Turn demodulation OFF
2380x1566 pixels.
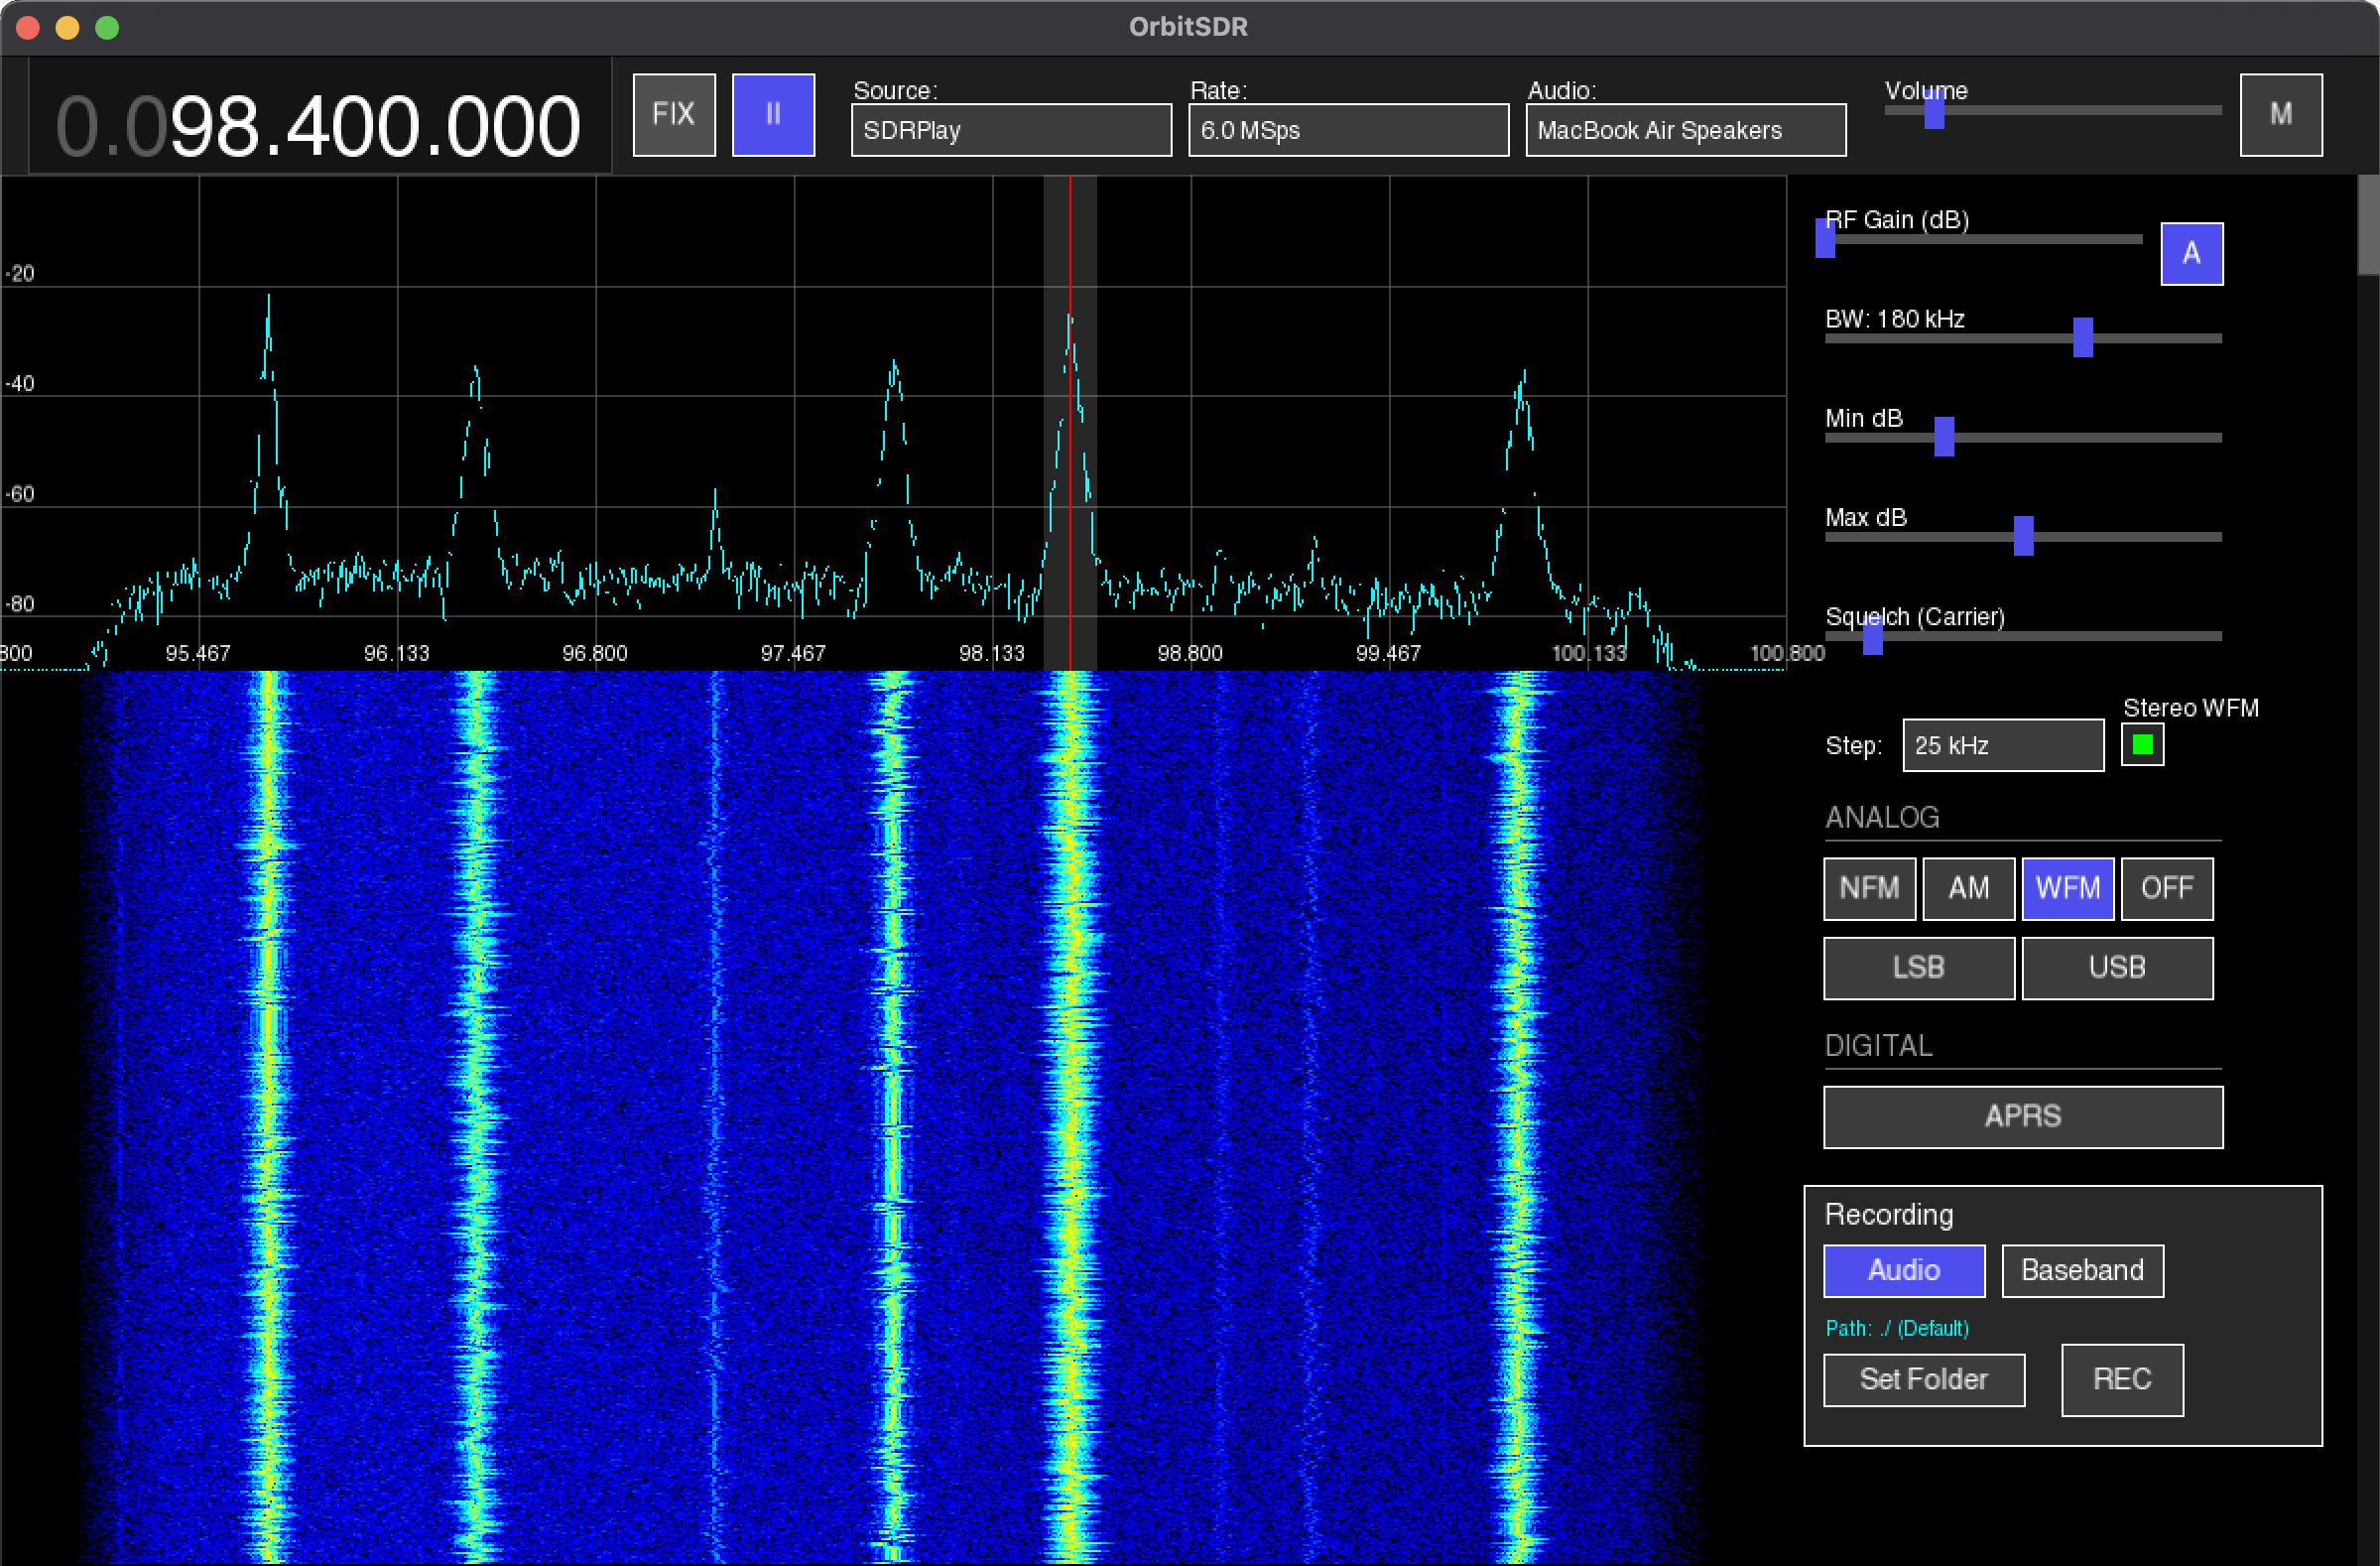click(x=2167, y=888)
